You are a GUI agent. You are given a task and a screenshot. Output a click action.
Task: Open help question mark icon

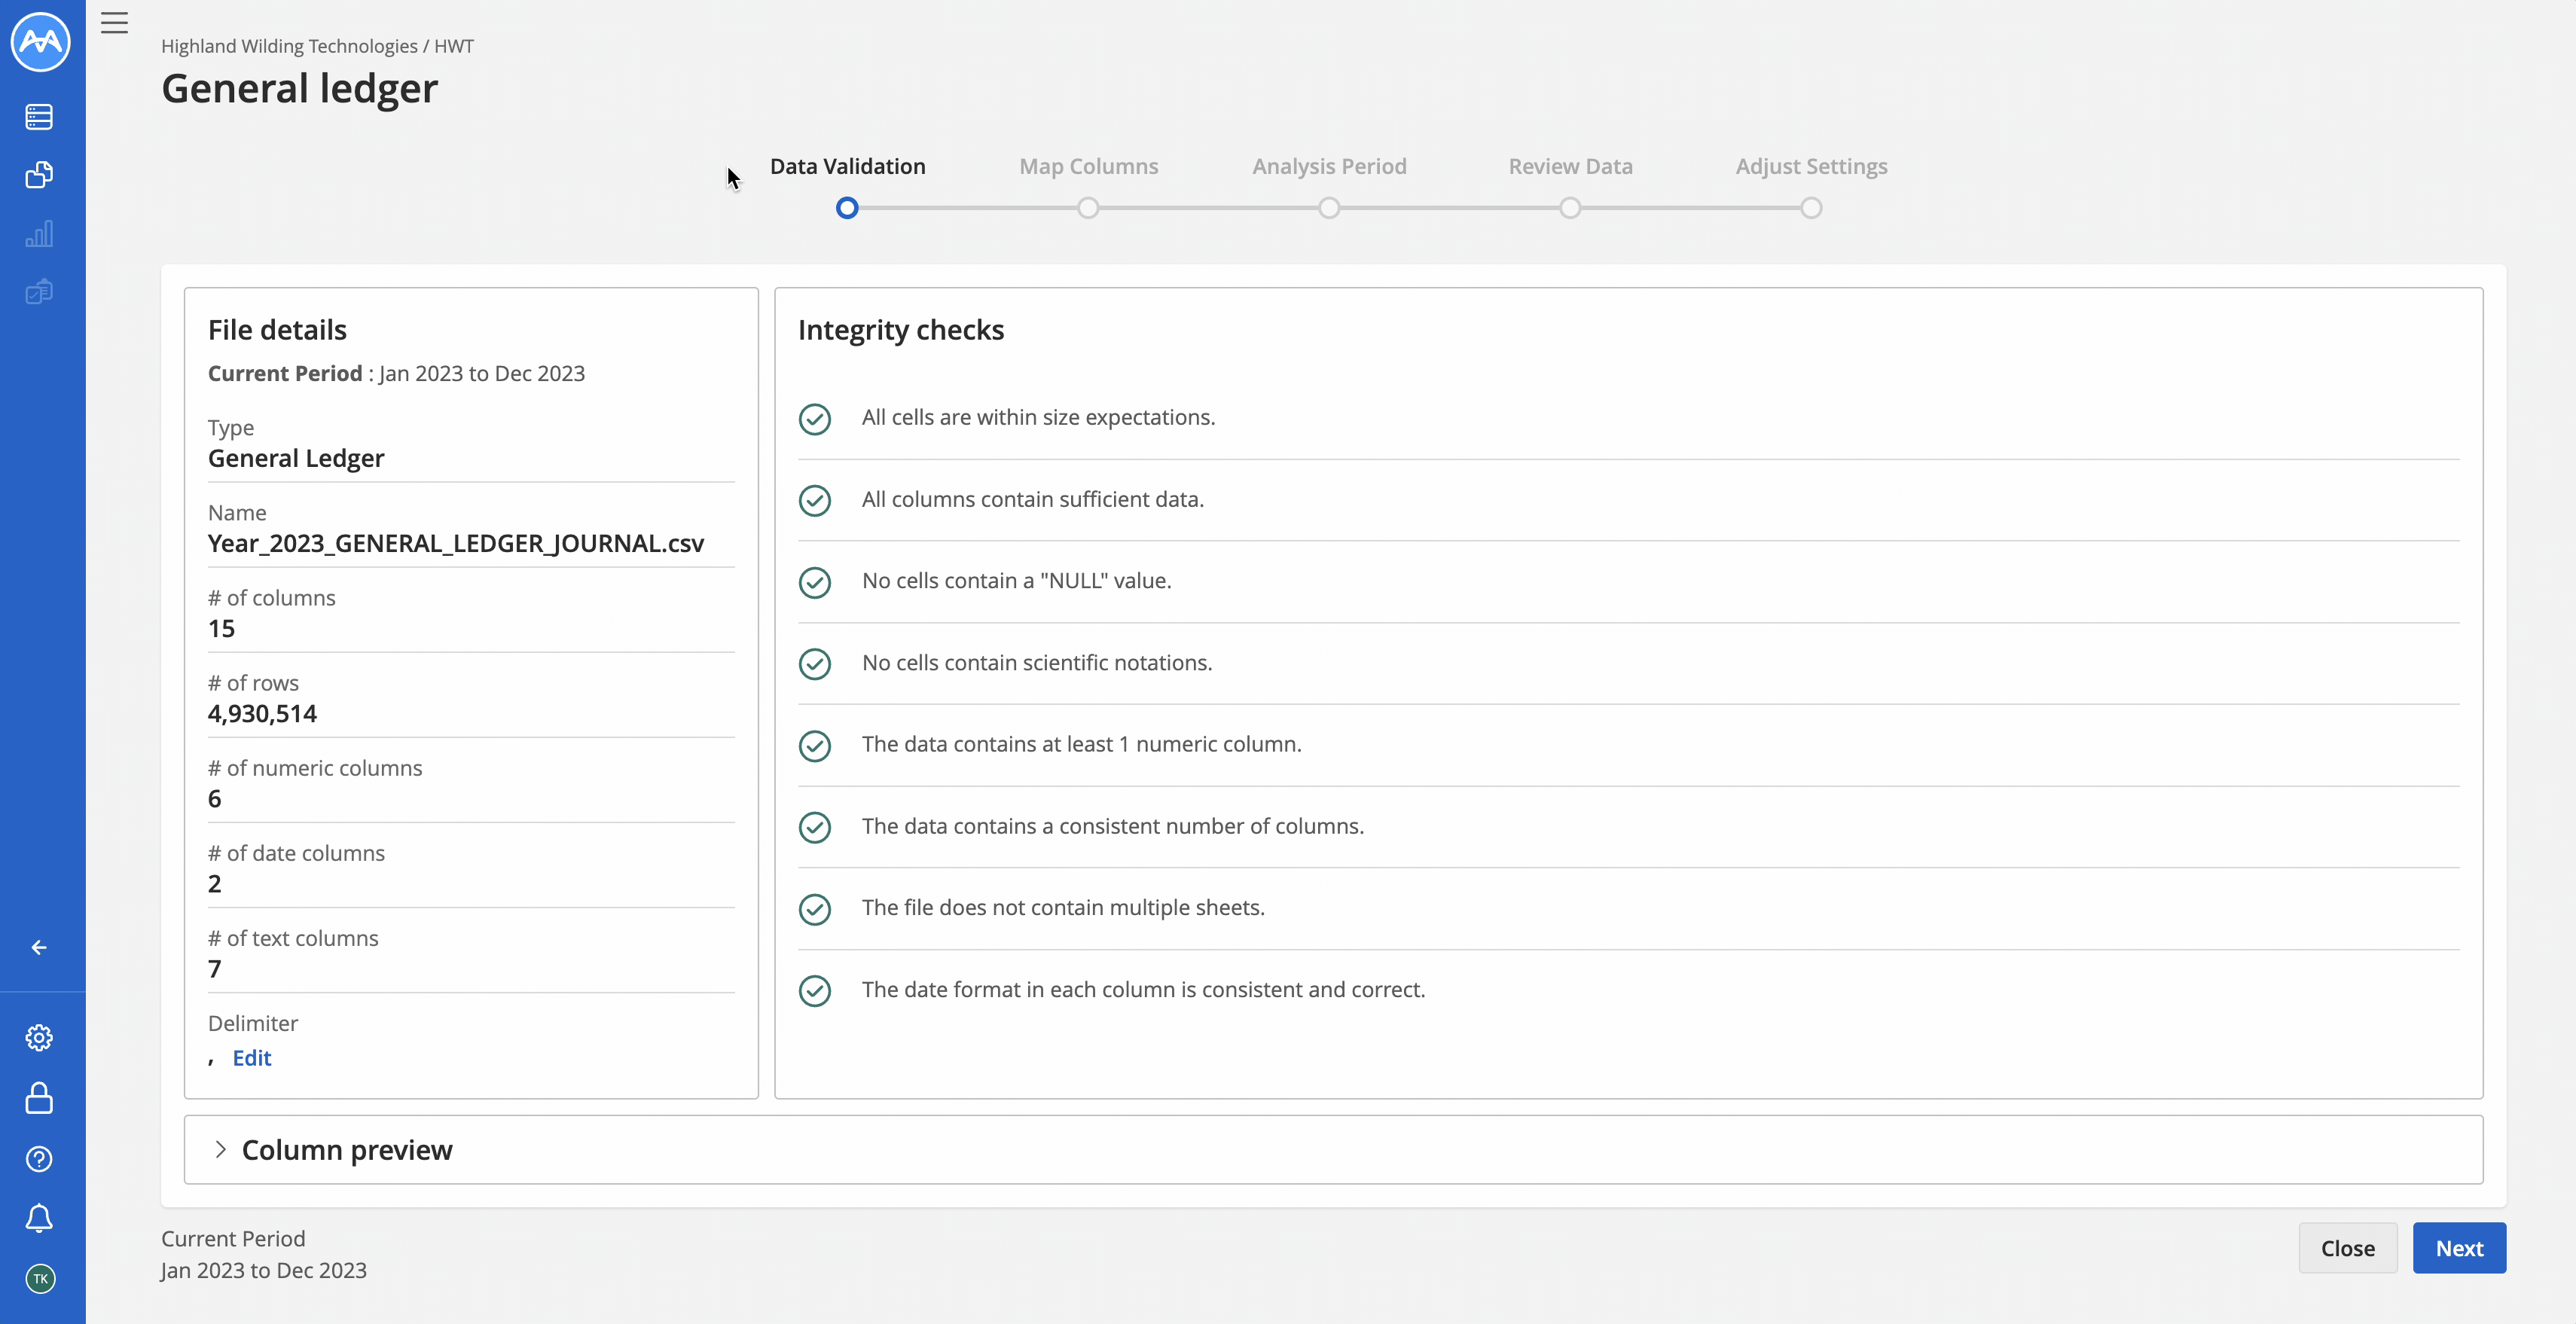coord(39,1159)
